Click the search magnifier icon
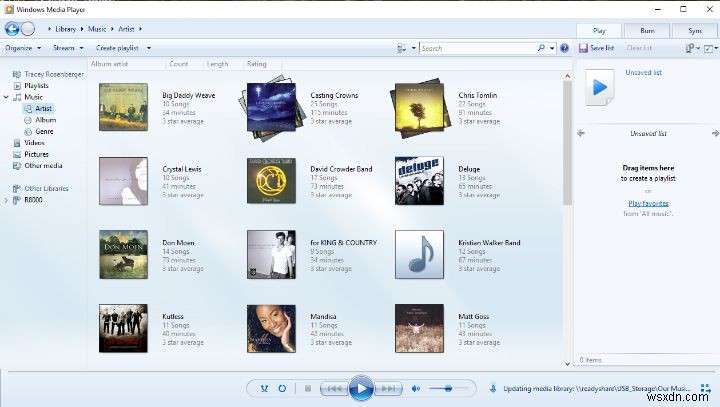This screenshot has height=407, width=720. coord(541,48)
